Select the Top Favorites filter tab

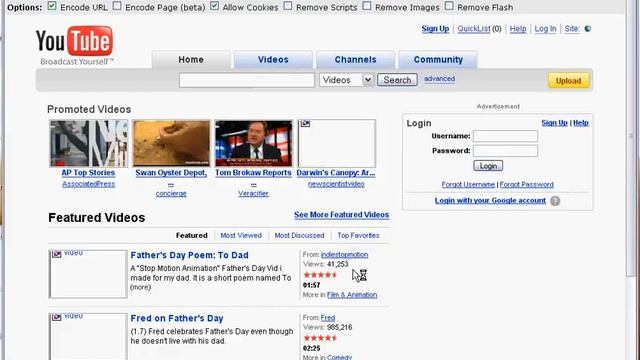358,236
